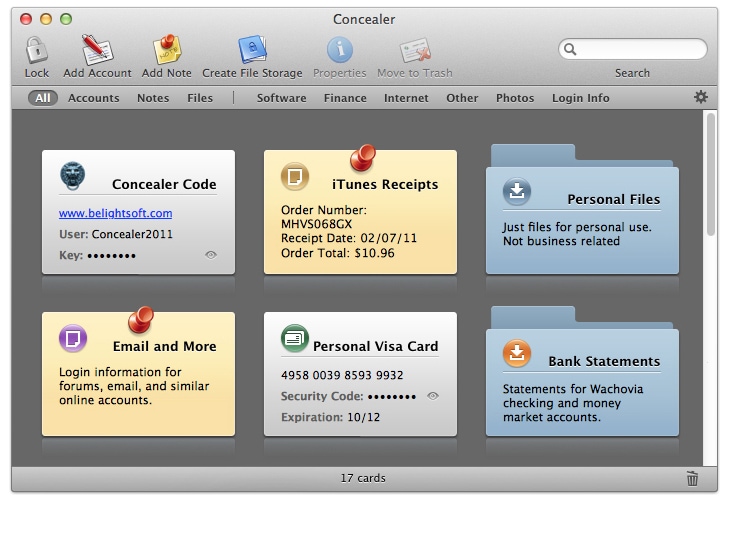Click the orange Bank Statements icon

(x=517, y=353)
